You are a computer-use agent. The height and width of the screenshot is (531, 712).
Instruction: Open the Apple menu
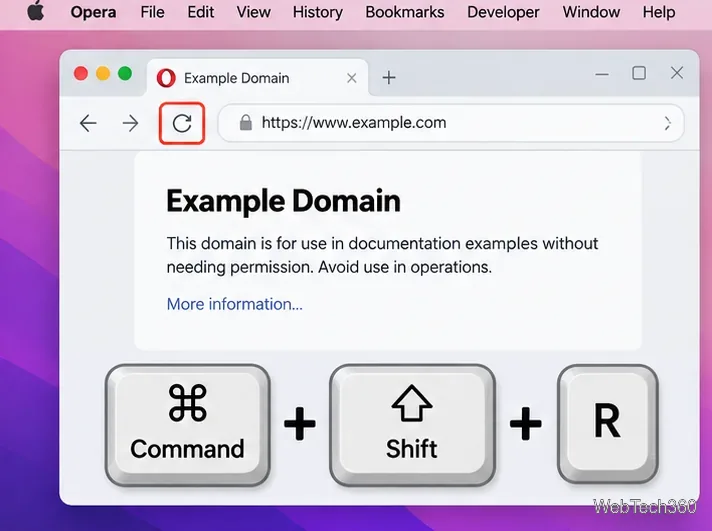(36, 11)
